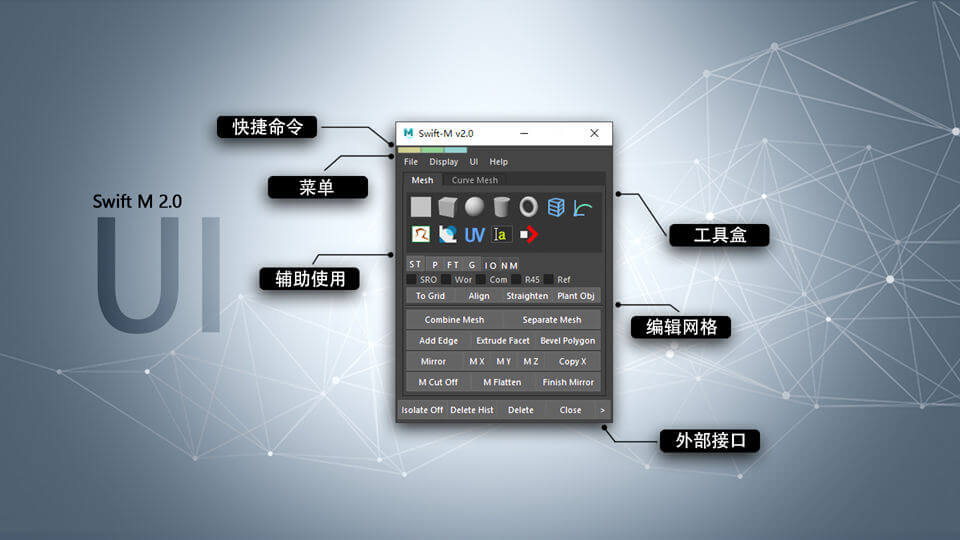Click the green quick command swatch

tap(432, 150)
